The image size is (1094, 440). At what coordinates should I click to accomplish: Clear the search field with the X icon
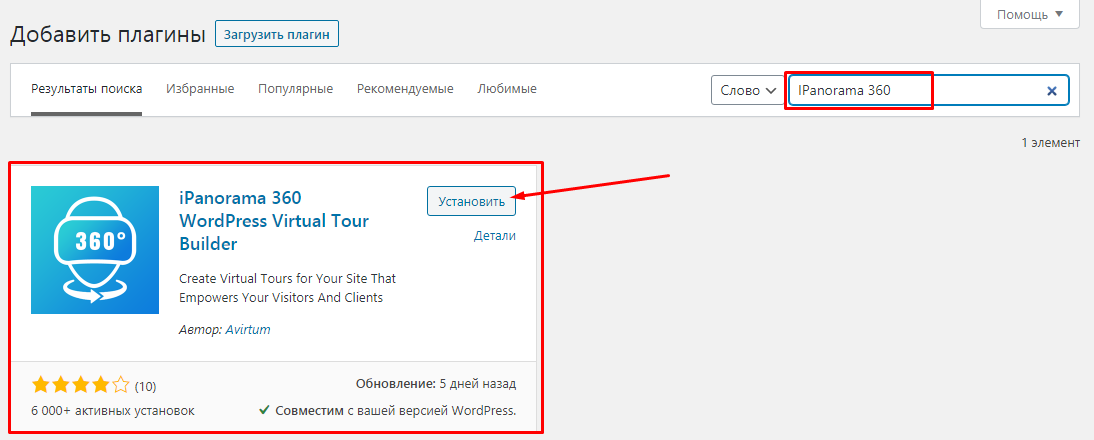point(1051,91)
